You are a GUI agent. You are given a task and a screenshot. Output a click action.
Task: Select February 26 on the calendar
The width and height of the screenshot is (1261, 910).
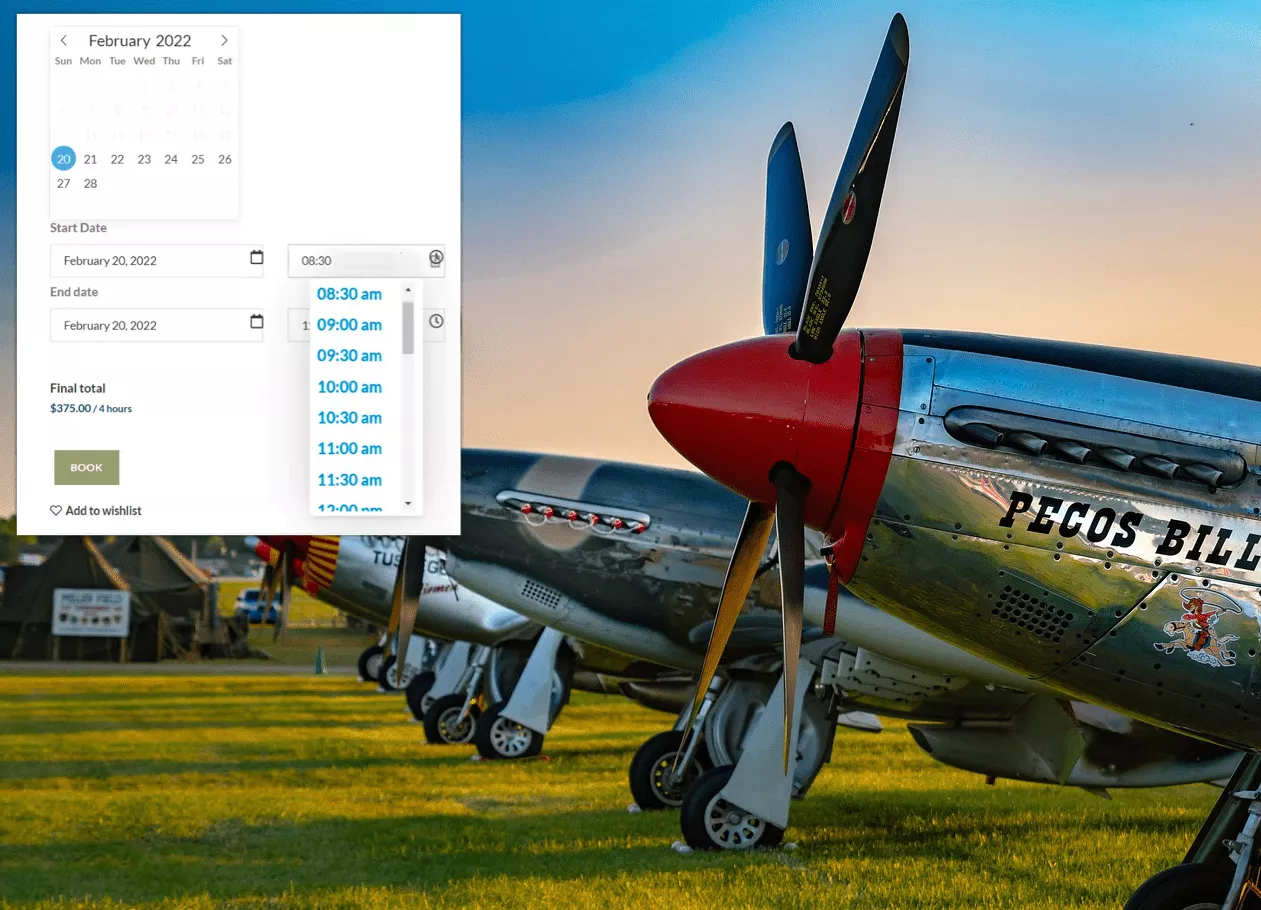click(224, 158)
